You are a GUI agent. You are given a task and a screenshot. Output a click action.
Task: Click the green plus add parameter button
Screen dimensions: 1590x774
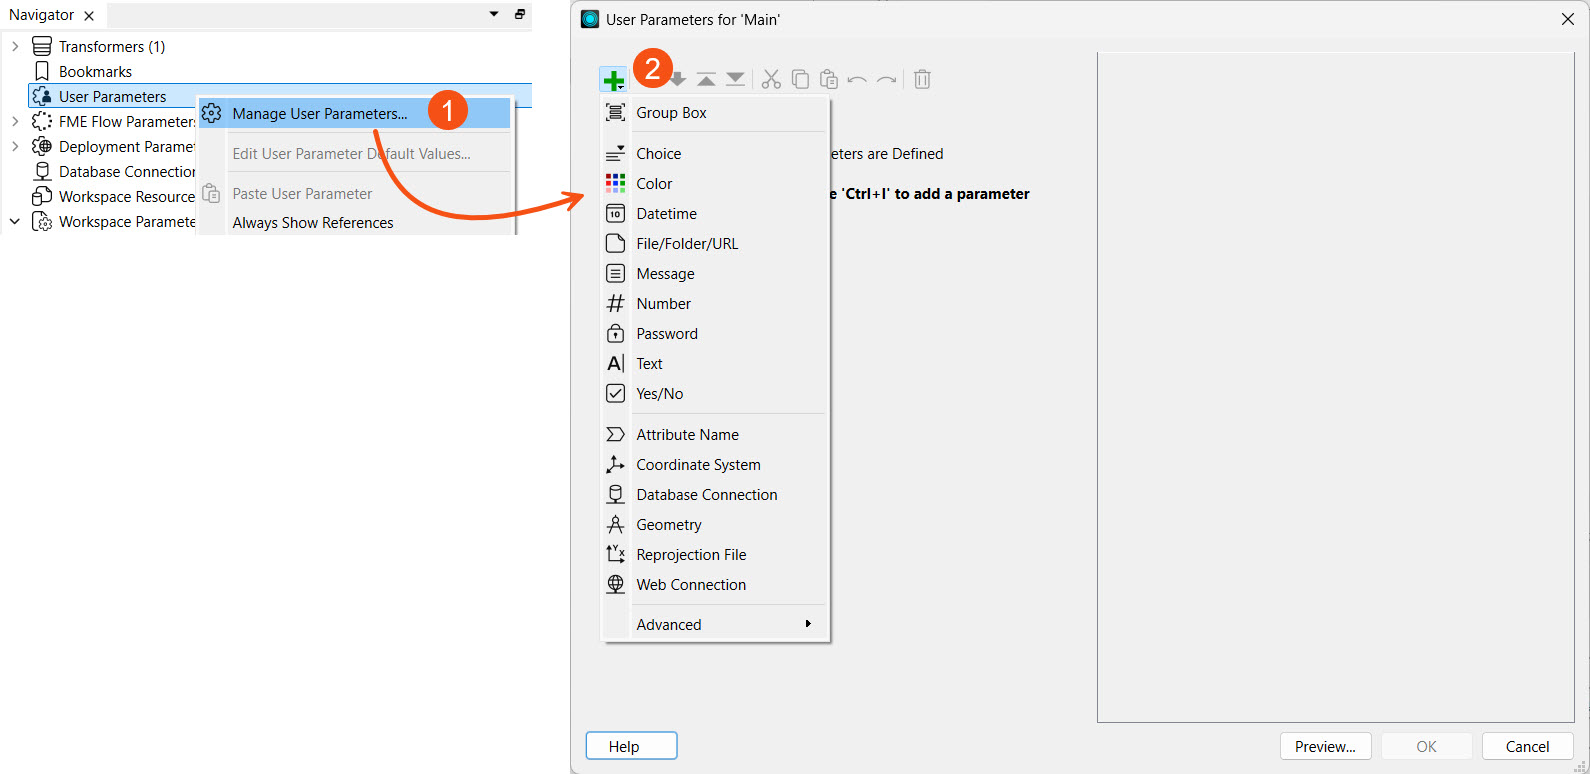pos(613,80)
